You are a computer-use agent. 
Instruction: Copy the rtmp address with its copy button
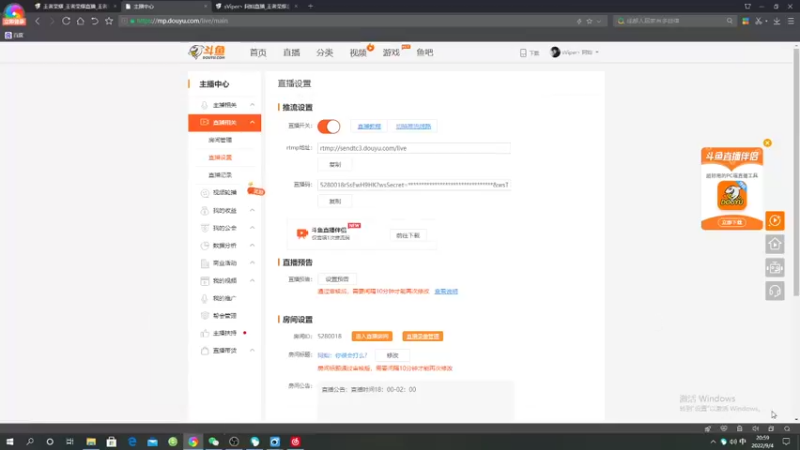coord(335,165)
